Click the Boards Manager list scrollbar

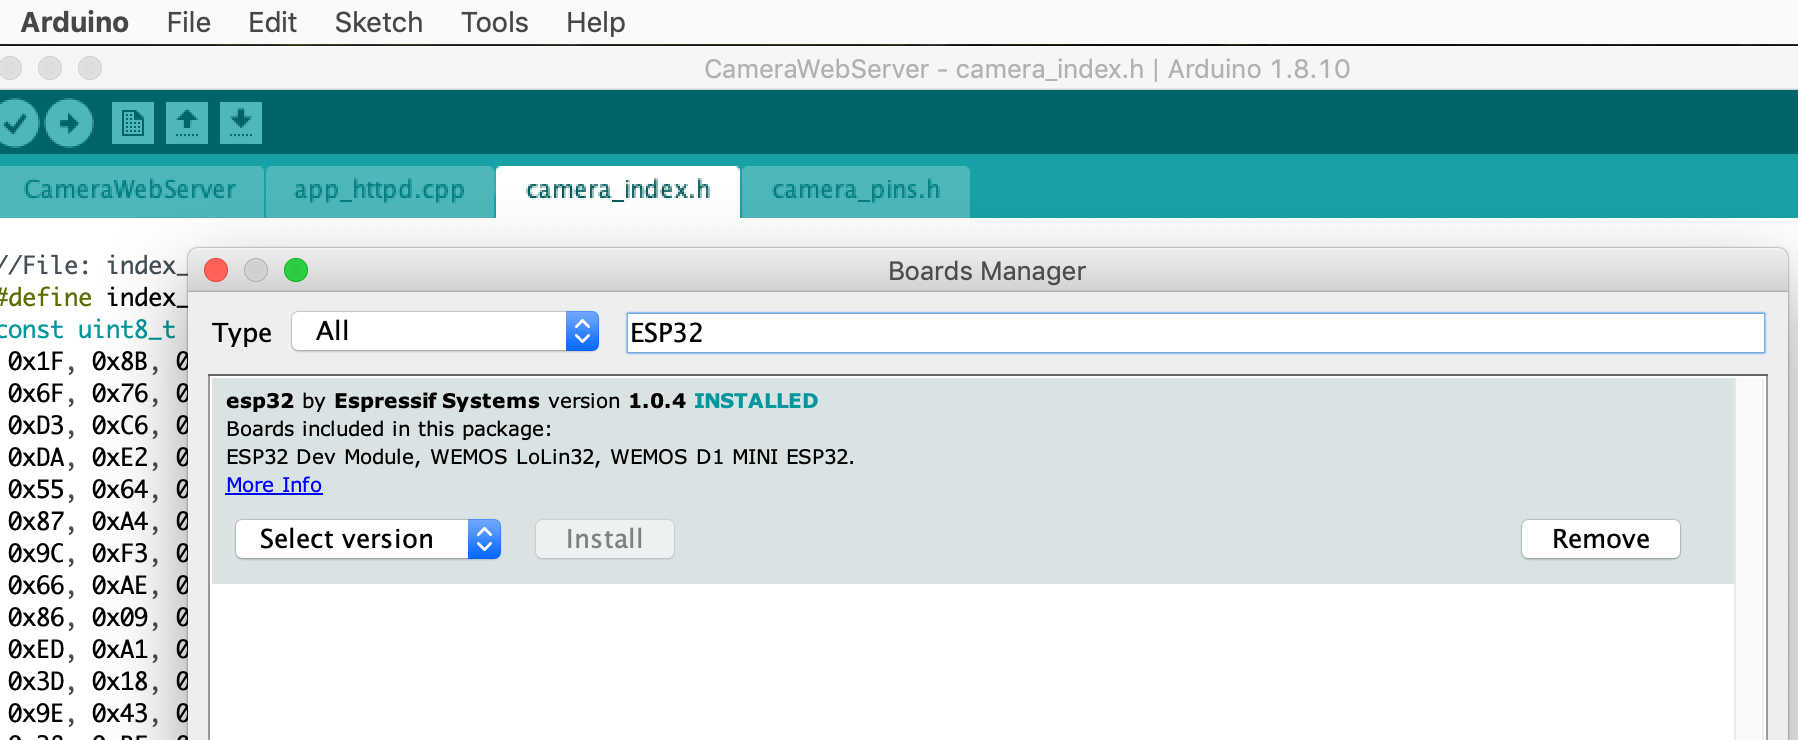[1750, 558]
